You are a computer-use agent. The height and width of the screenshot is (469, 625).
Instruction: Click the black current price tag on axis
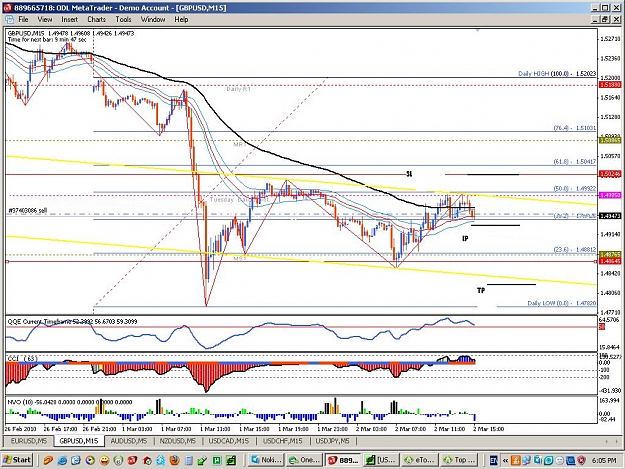click(x=610, y=216)
